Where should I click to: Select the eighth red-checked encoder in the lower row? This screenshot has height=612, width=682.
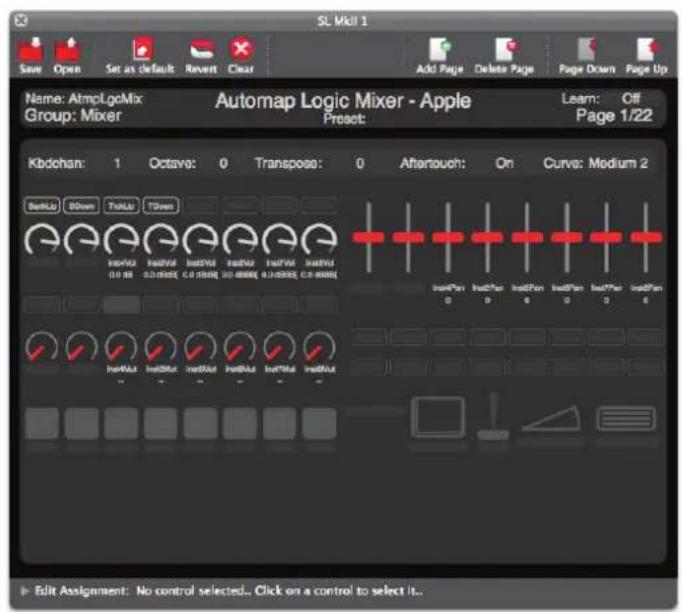click(319, 348)
